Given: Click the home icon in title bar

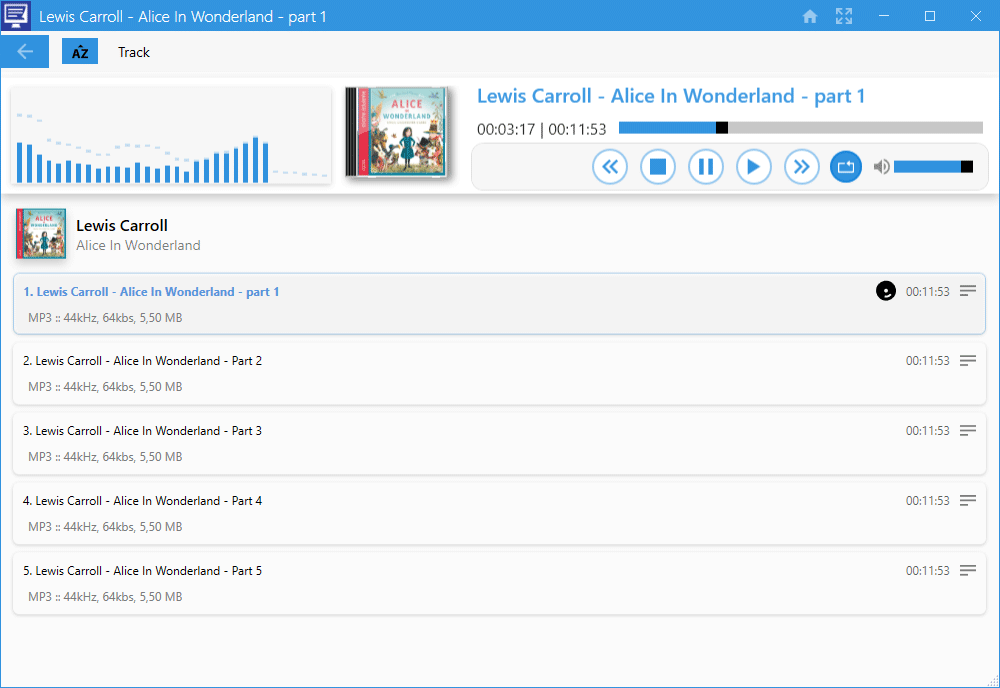Looking at the screenshot, I should (x=810, y=16).
